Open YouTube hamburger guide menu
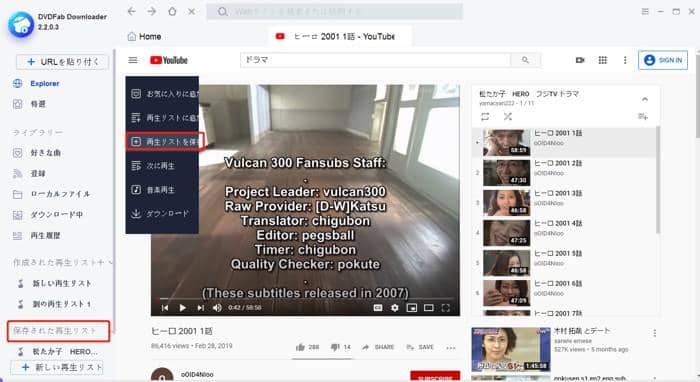The width and height of the screenshot is (700, 382). tap(133, 60)
